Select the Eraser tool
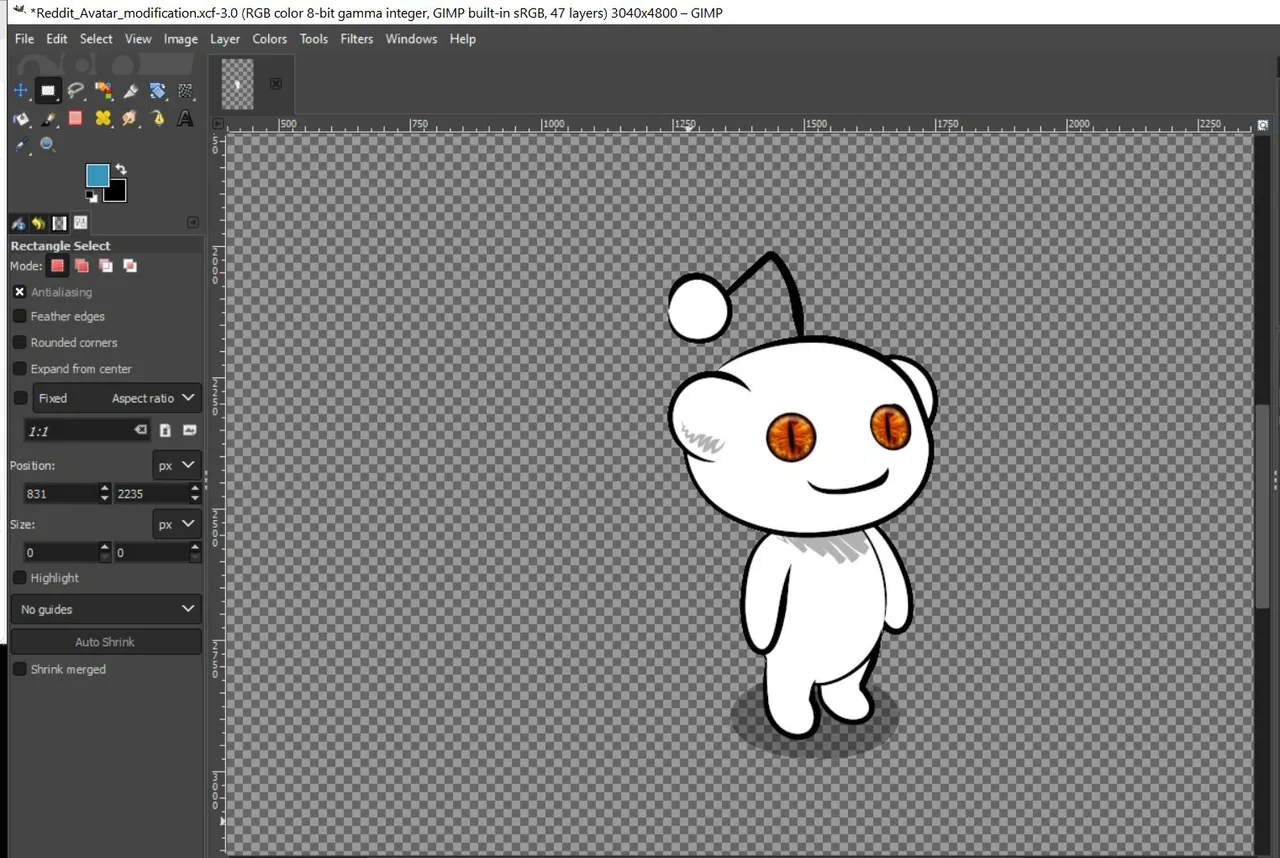The image size is (1280, 858). tap(75, 118)
